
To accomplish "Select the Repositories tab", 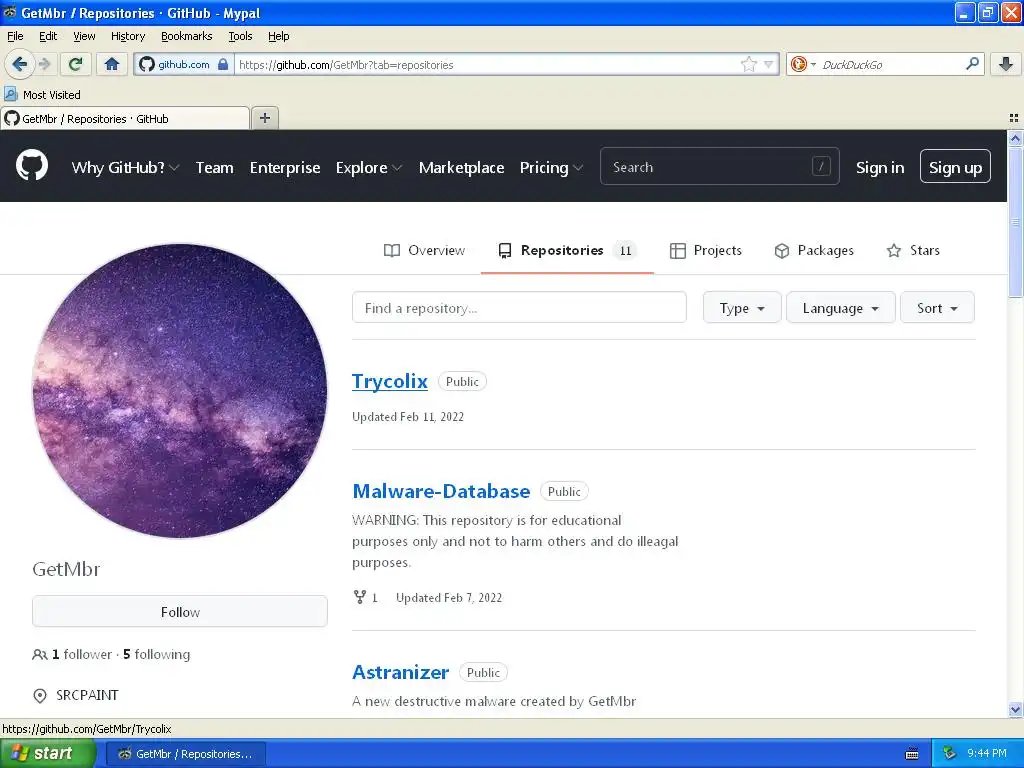I will click(567, 250).
